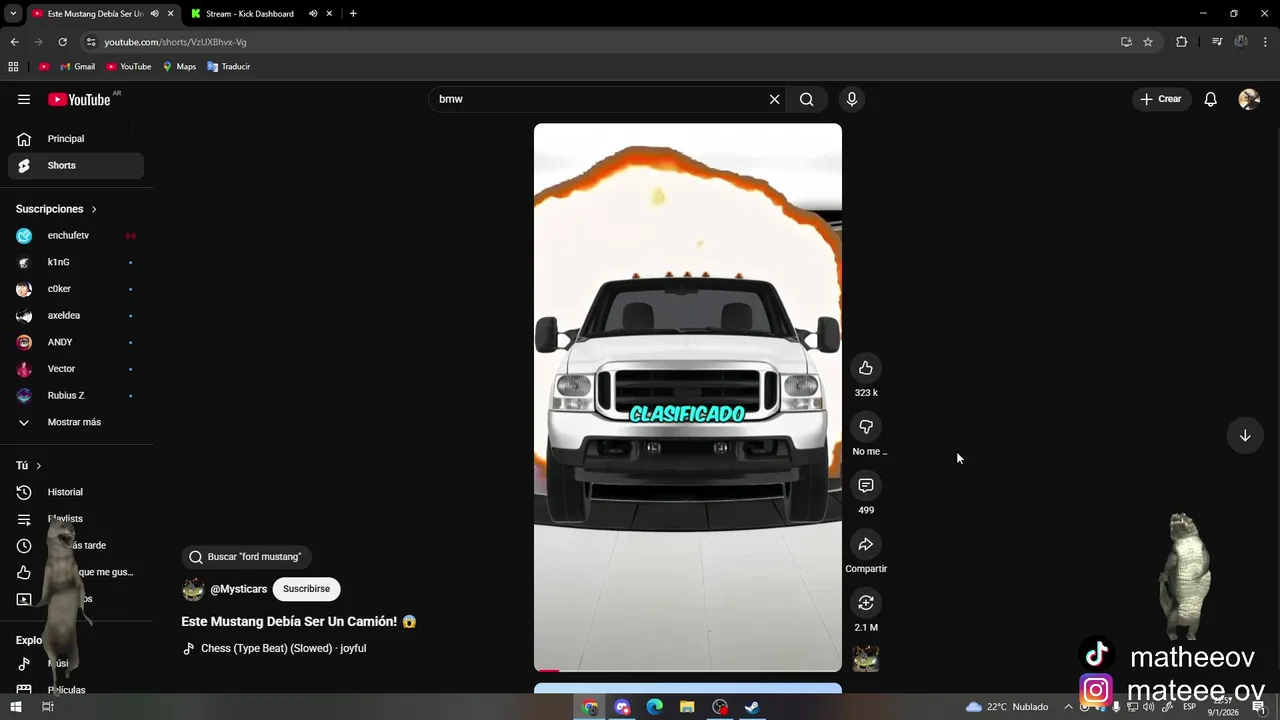
Task: Open the Vector subscription channel
Action: coord(76,369)
